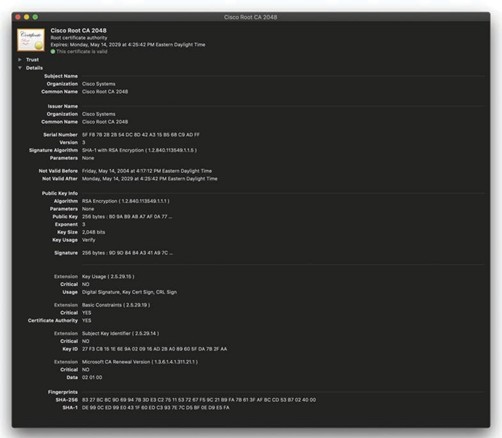Click the Not Valid After date value
Viewport: 502px width, 438px height.
pos(150,179)
